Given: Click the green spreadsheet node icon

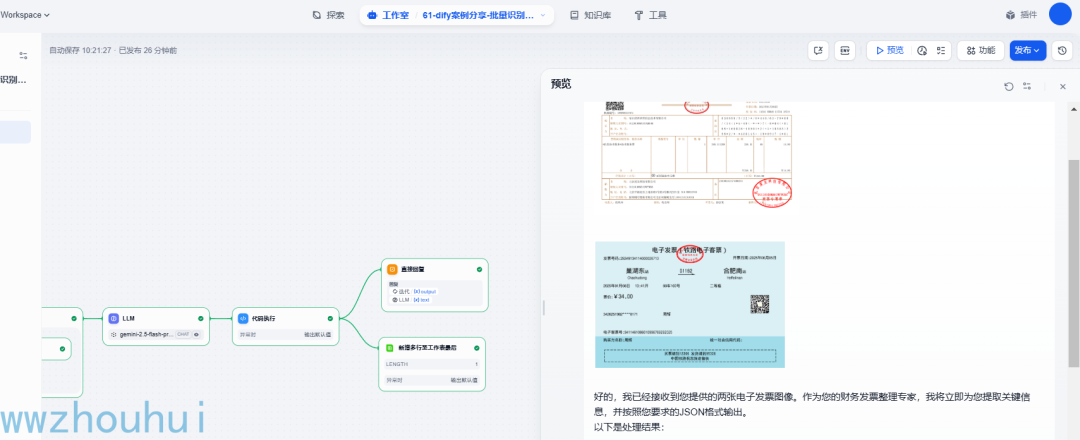Looking at the screenshot, I should pyautogui.click(x=390, y=348).
